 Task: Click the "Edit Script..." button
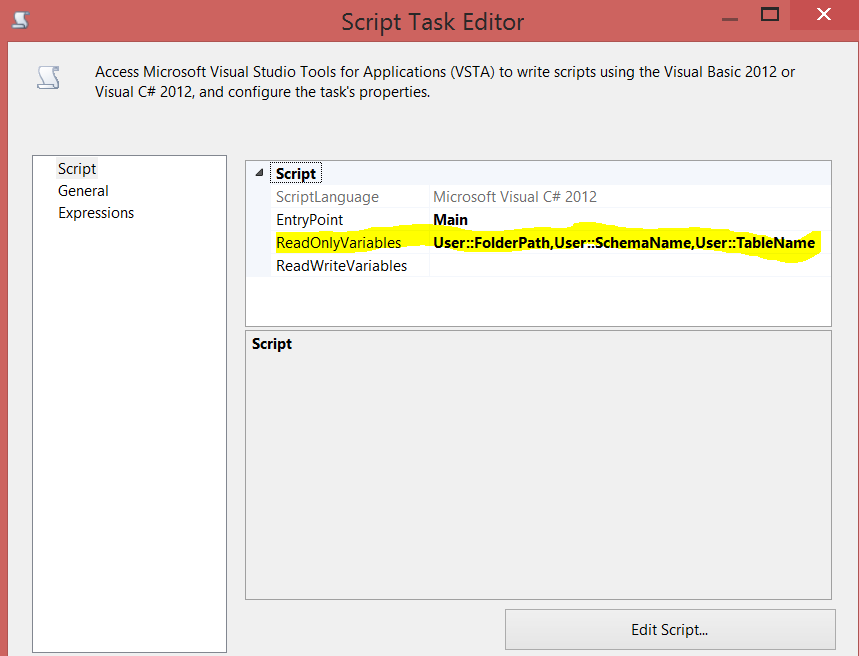(x=669, y=629)
